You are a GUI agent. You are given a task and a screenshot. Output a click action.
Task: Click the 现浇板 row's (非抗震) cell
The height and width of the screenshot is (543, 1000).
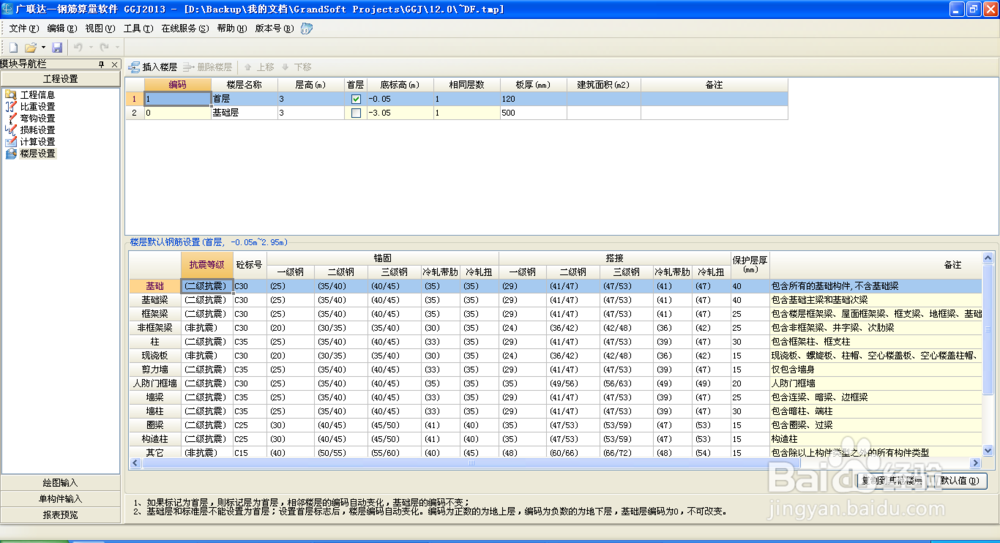click(207, 355)
